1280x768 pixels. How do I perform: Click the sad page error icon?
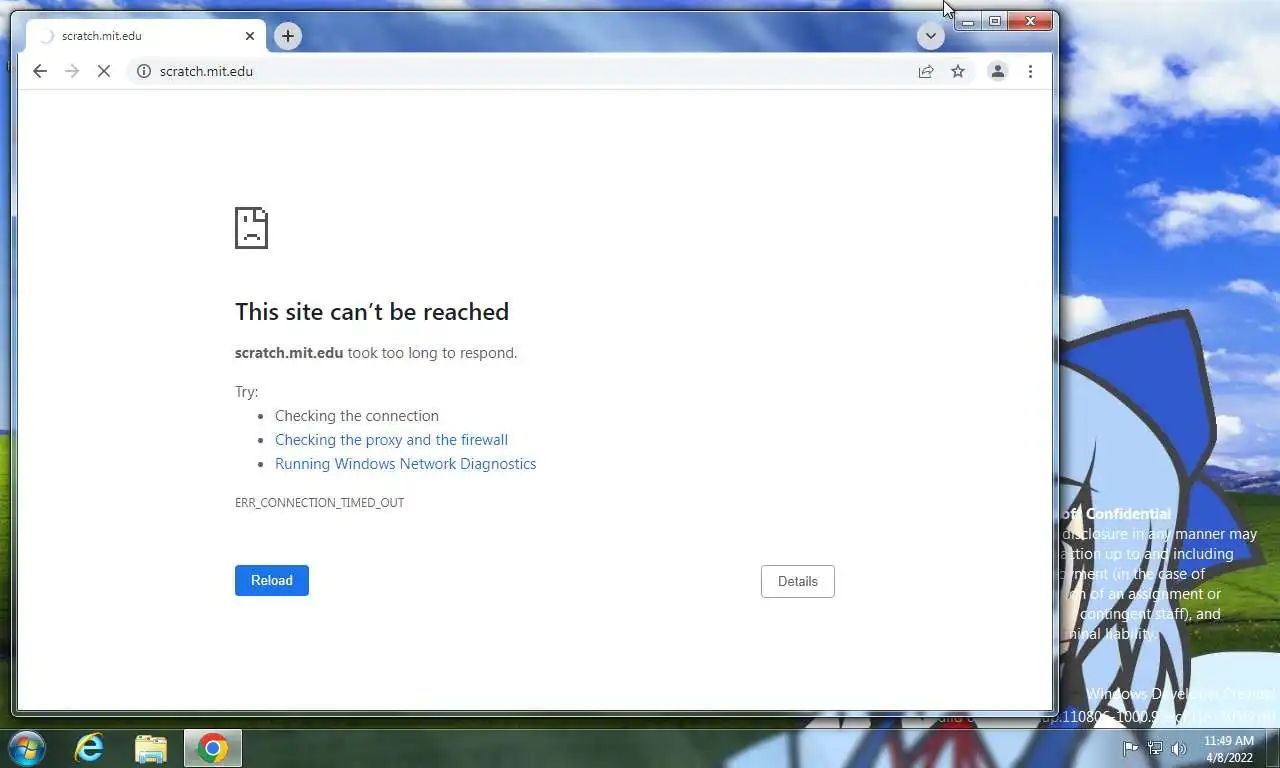point(251,228)
